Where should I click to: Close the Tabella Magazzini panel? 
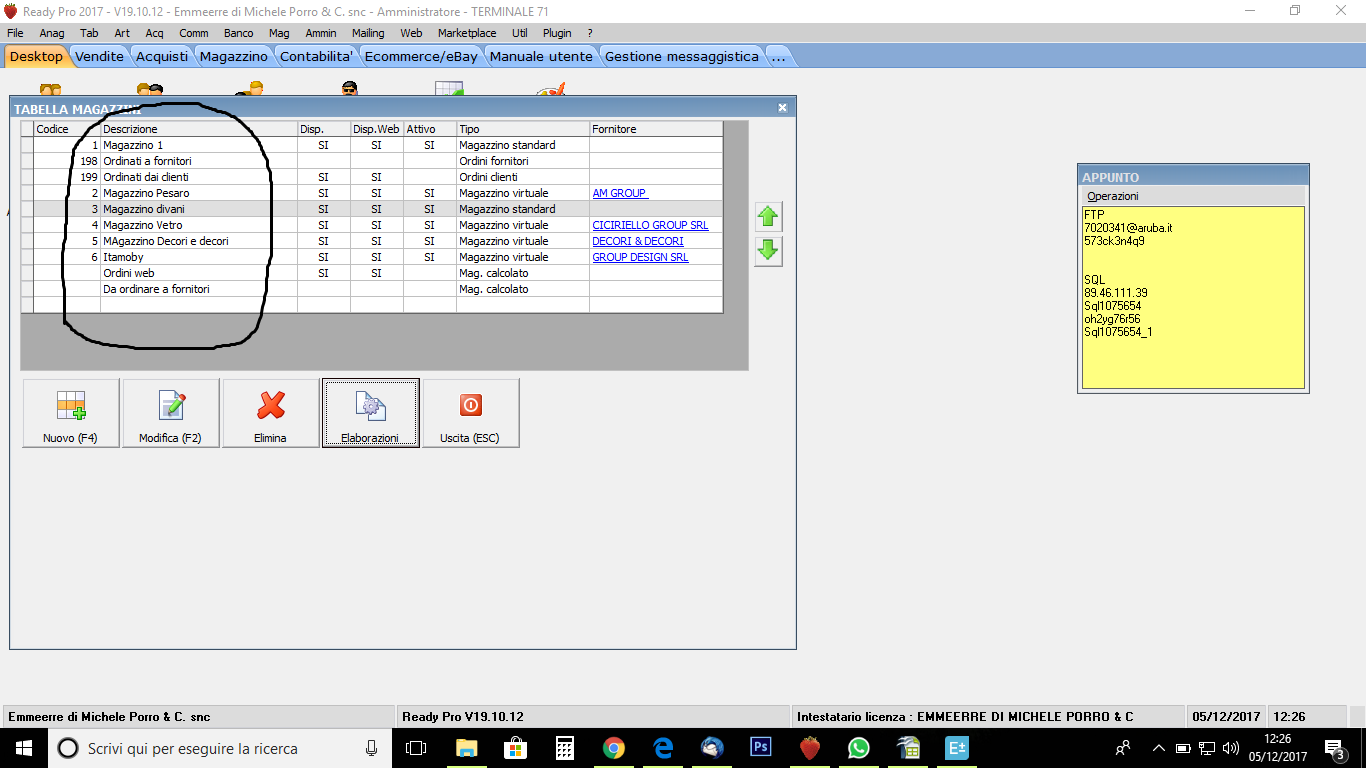pyautogui.click(x=782, y=107)
